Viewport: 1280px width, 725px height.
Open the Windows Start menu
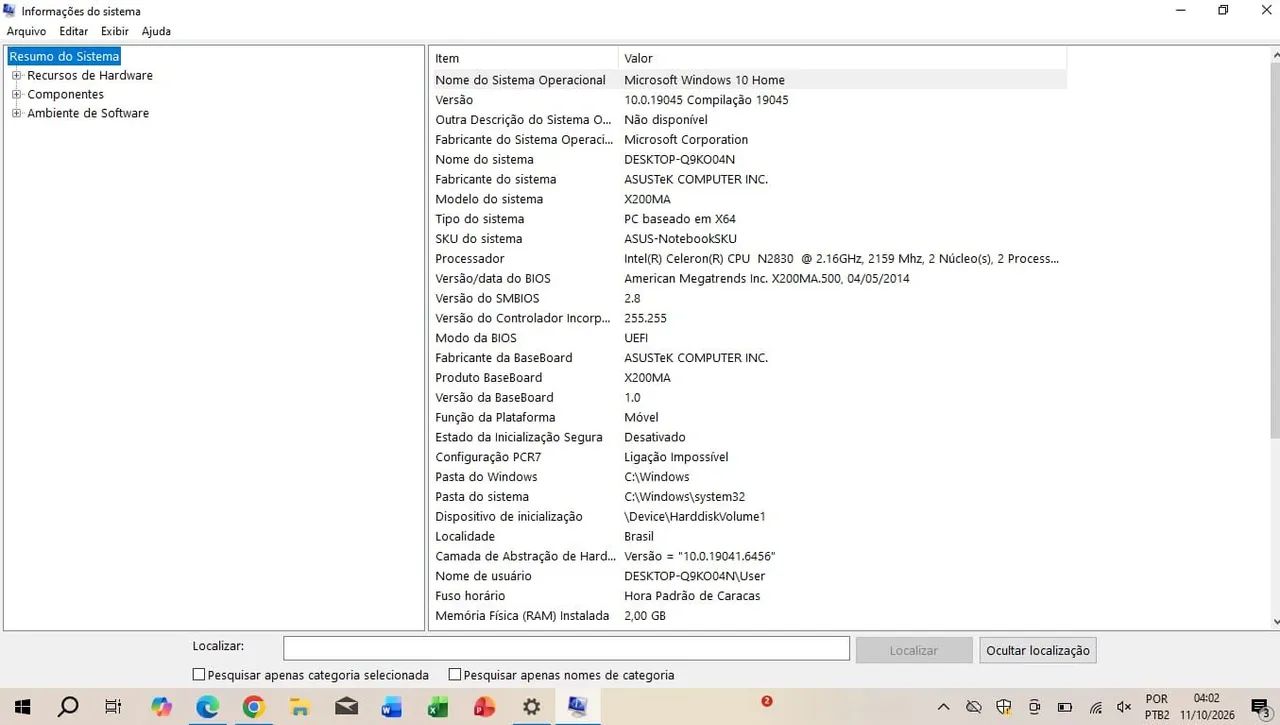tap(22, 707)
